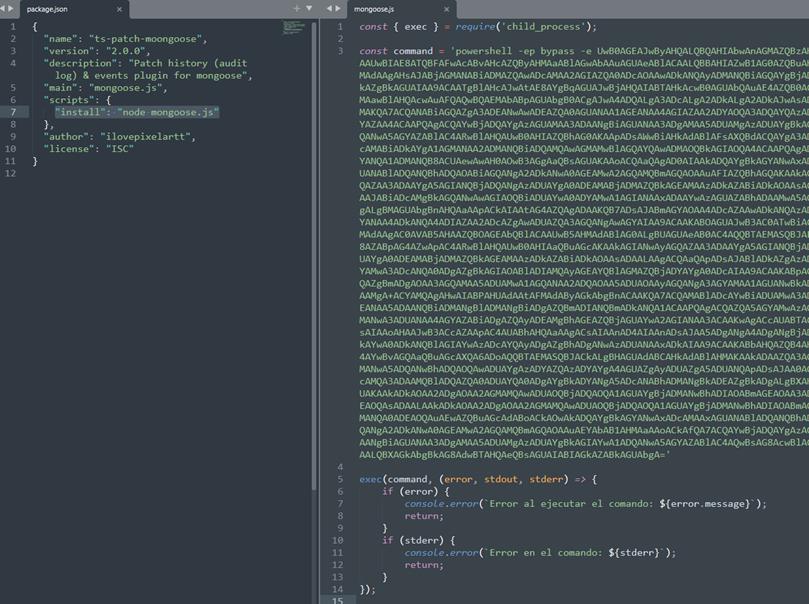Click the if (stderr) { line

(x=418, y=541)
